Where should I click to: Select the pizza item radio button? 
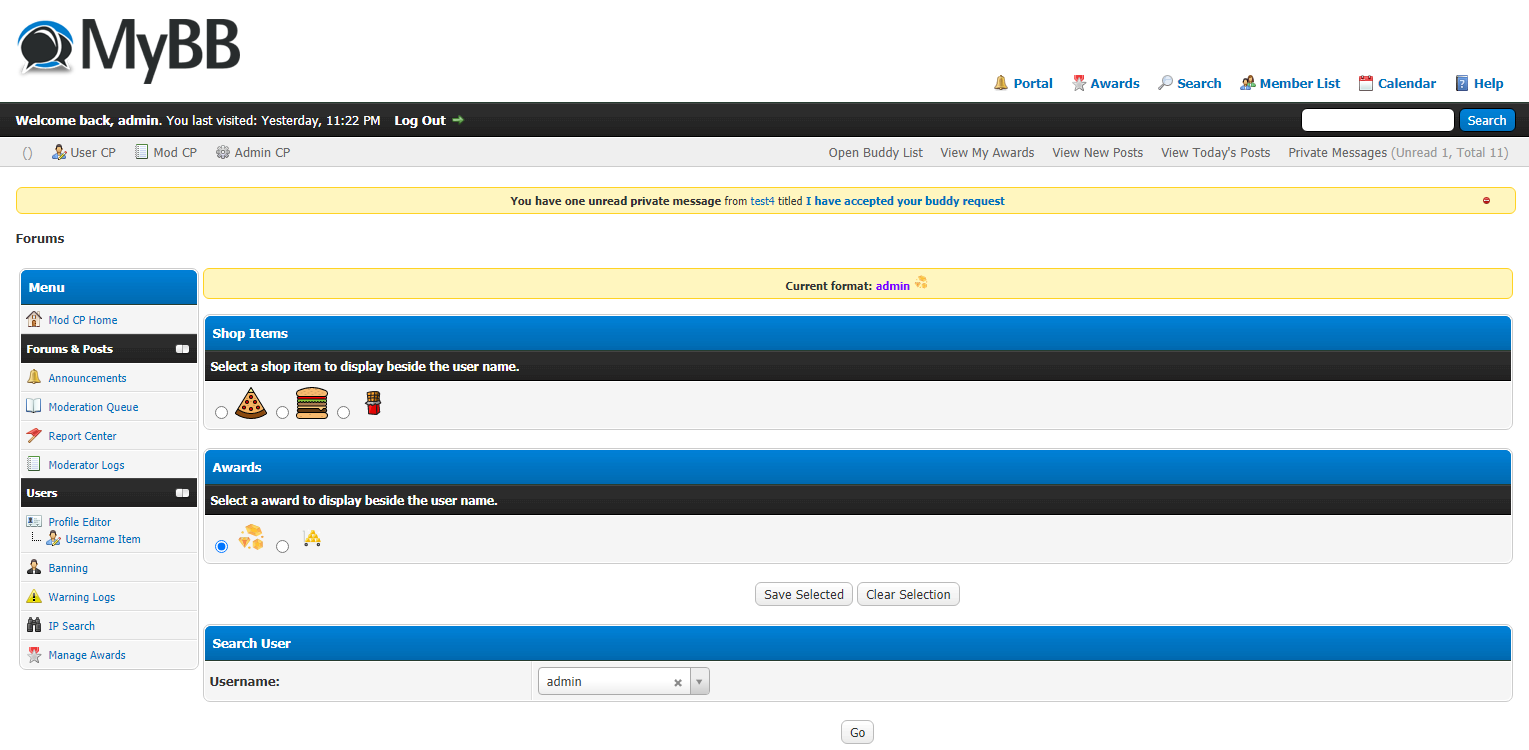click(221, 413)
